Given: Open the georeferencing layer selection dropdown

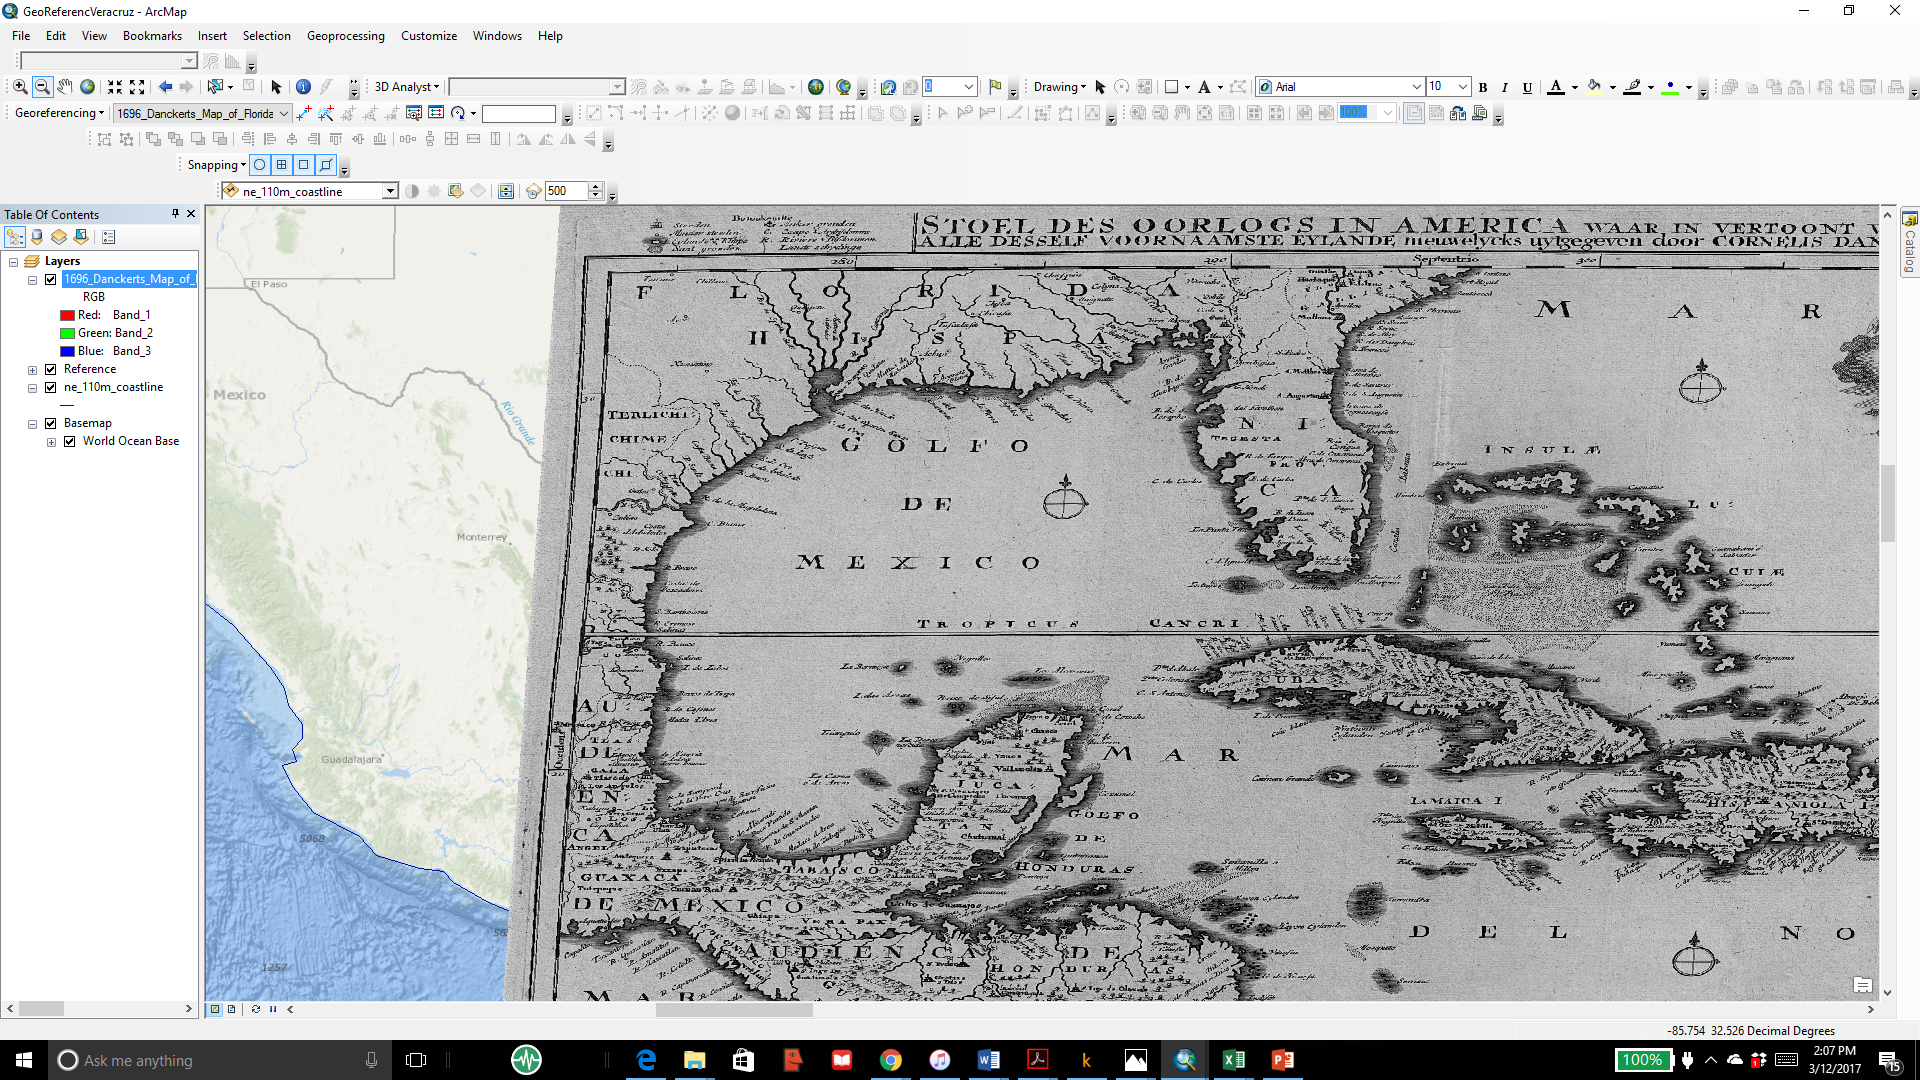Looking at the screenshot, I should (x=284, y=113).
